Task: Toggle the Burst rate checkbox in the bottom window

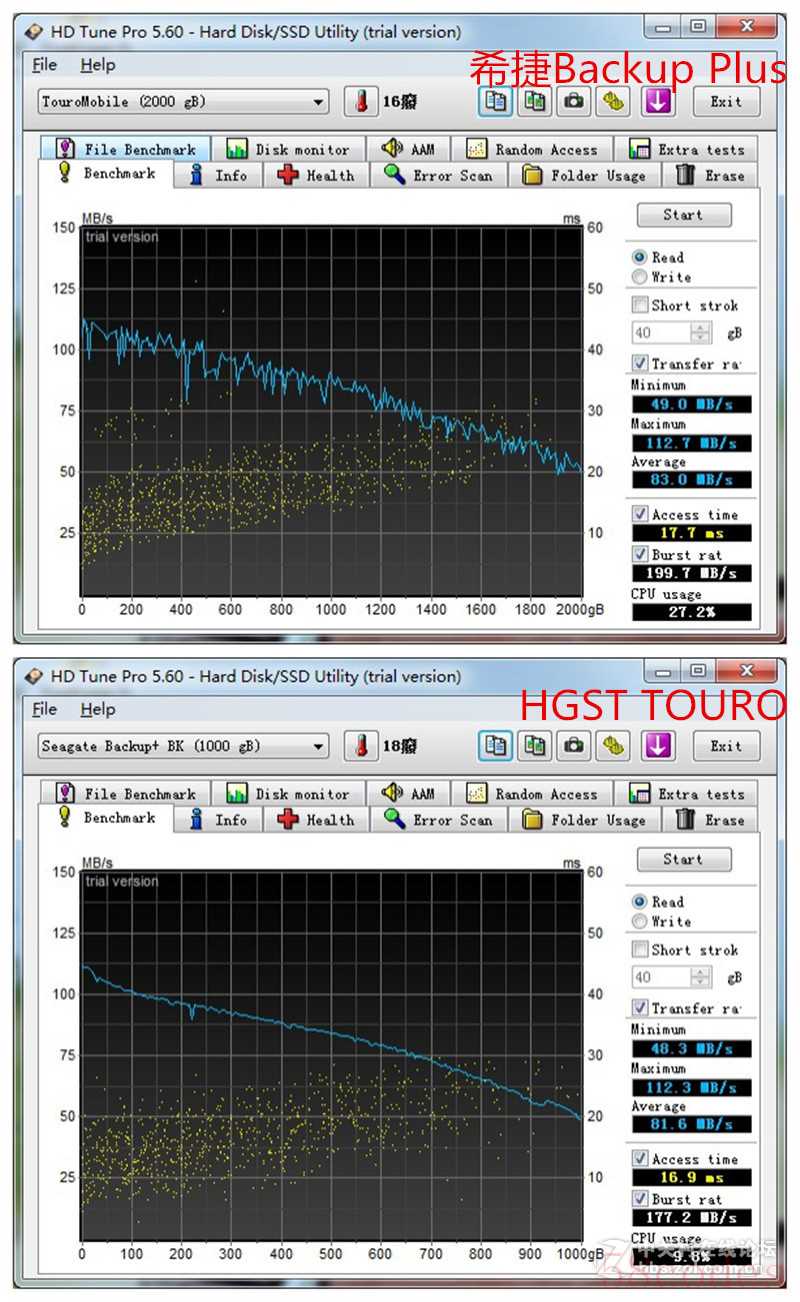Action: coord(640,1198)
